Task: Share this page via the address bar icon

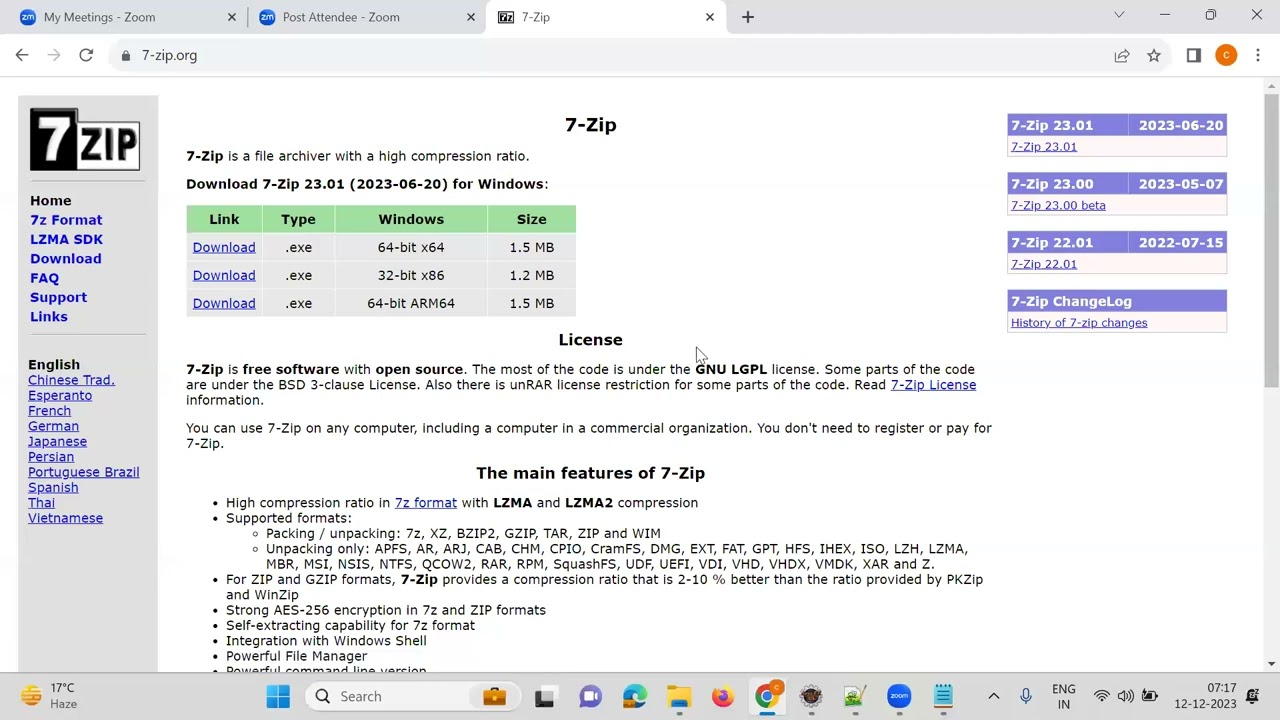Action: (1122, 56)
